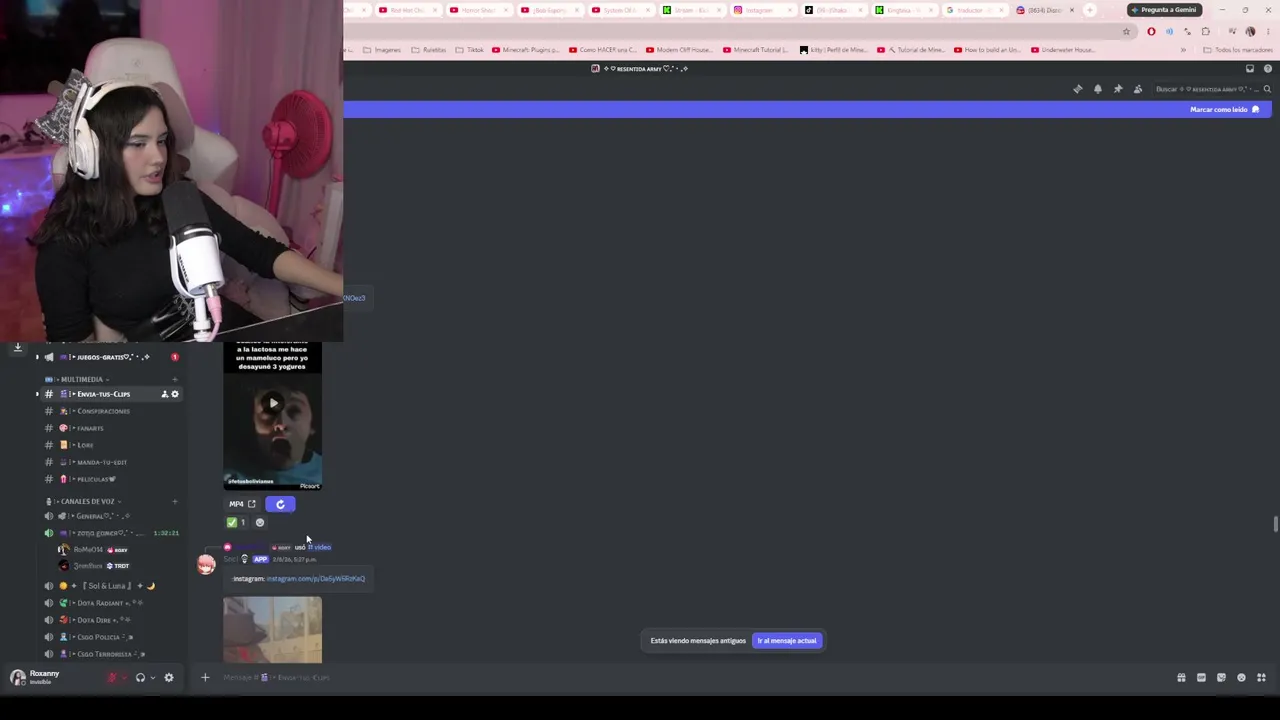Image resolution: width=1280 pixels, height=720 pixels.
Task: Open microphone input options dropdown
Action: tap(124, 678)
